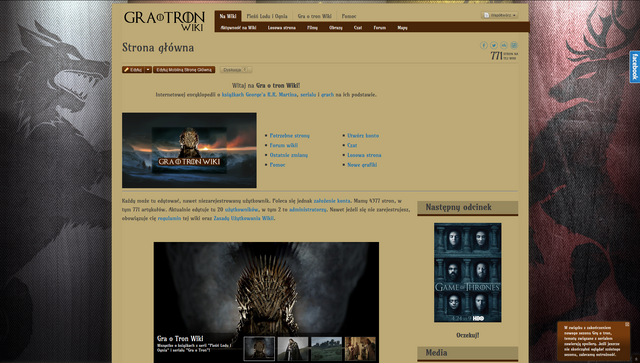Open the Utwórz konto link
Screen dimensions: 640x363
pos(363,136)
